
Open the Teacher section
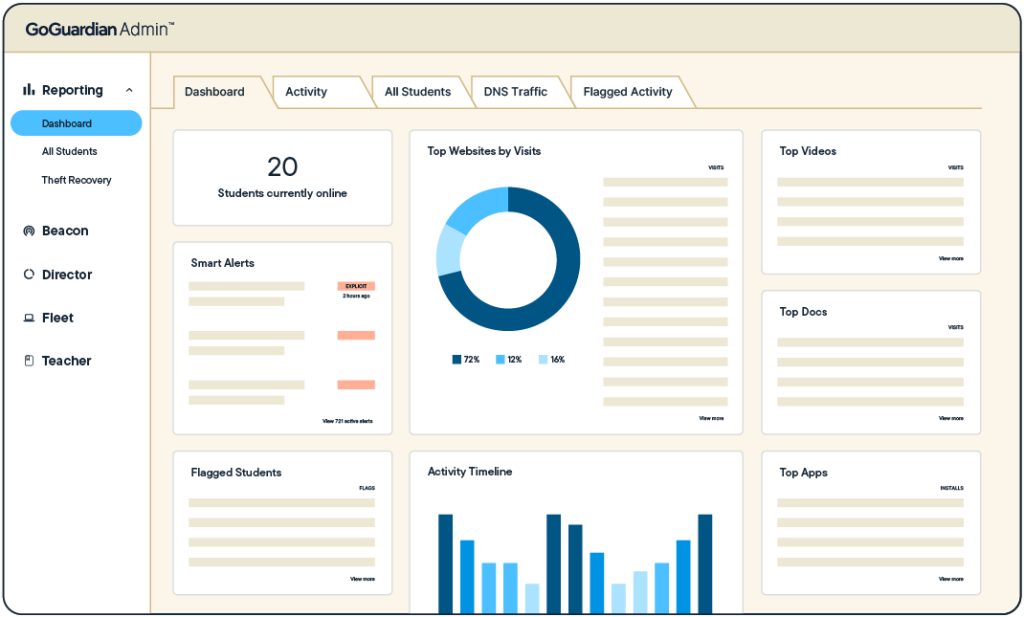point(66,360)
